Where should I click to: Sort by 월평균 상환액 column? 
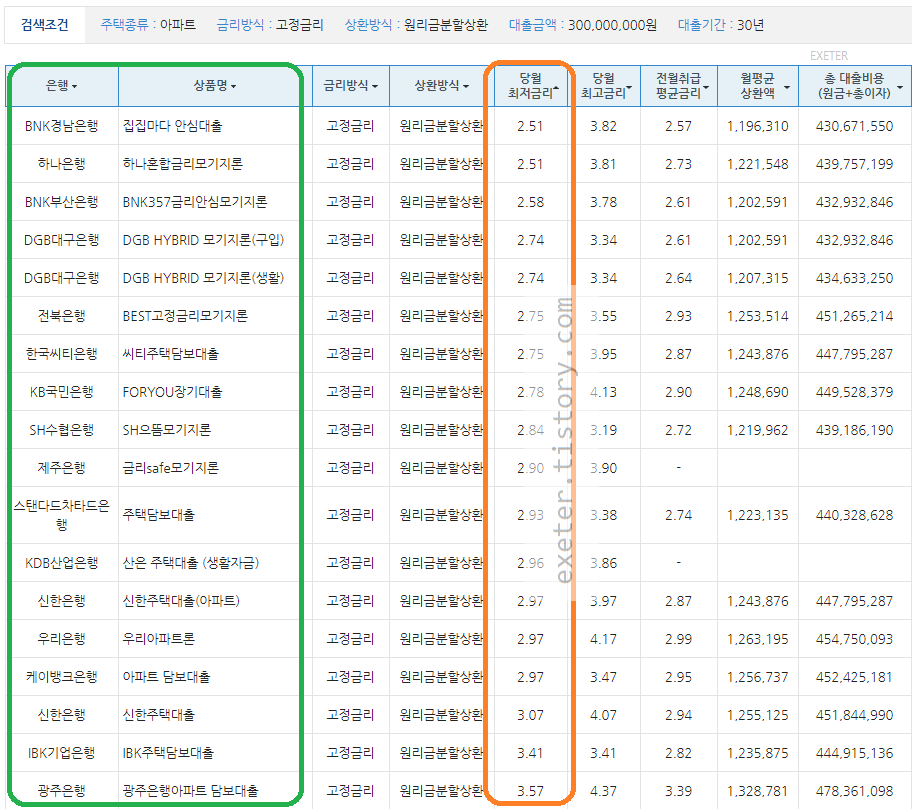(x=758, y=86)
